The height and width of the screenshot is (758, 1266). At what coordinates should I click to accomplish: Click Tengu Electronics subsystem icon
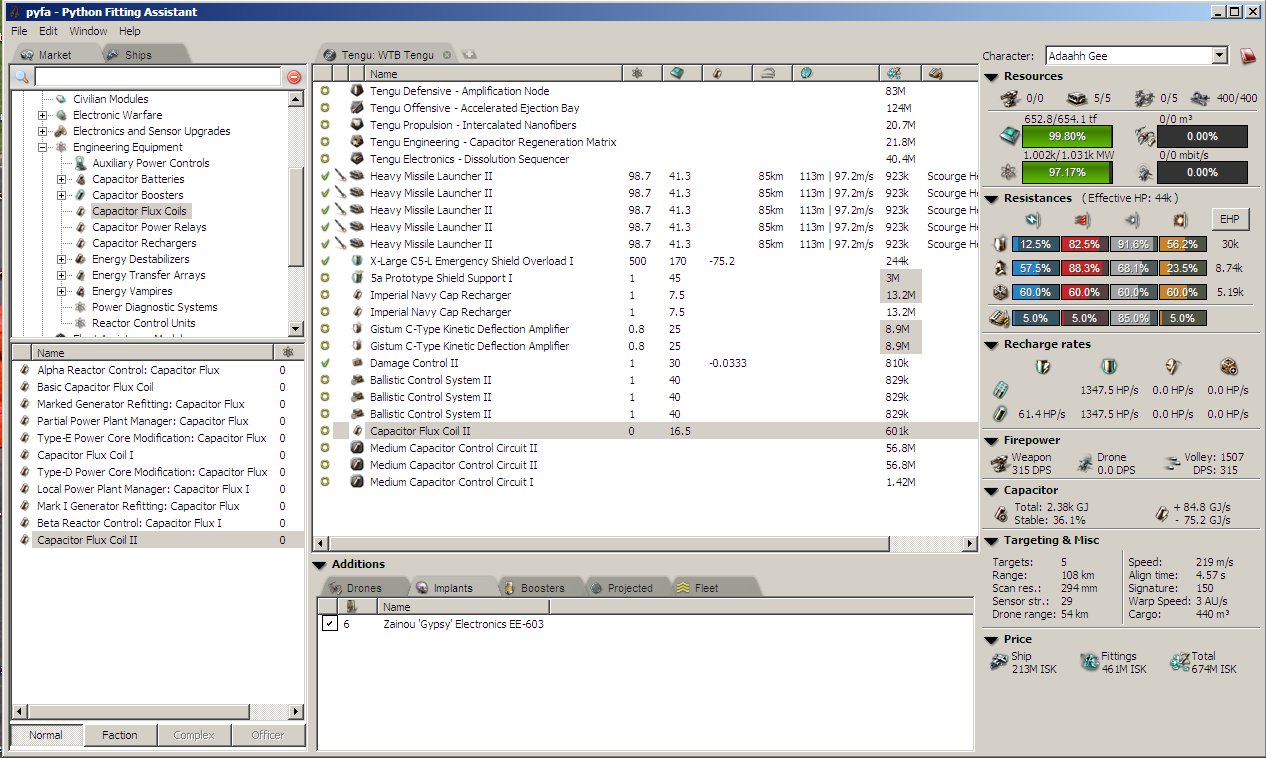[357, 159]
